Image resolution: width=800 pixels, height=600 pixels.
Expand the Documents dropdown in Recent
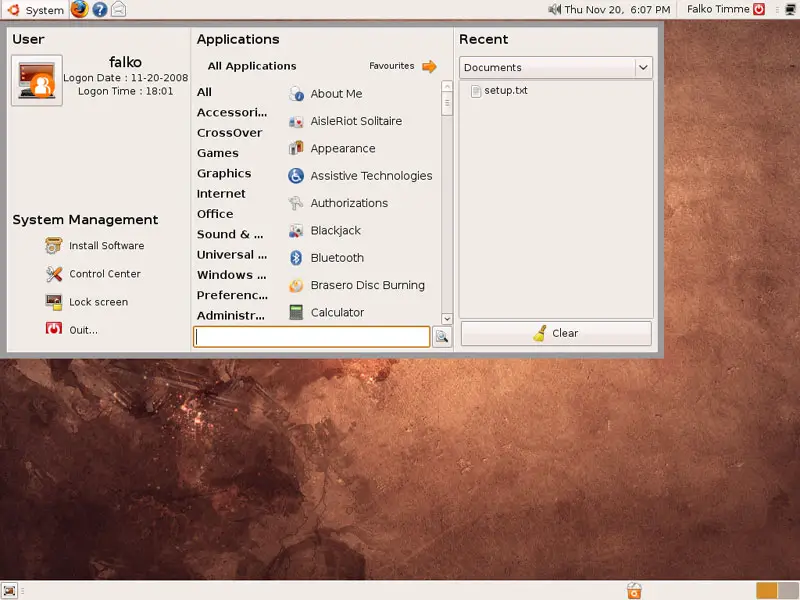coord(643,67)
